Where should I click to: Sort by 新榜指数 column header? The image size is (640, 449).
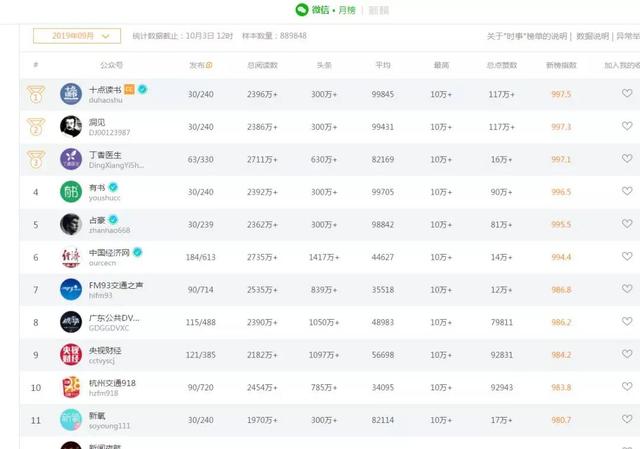[561, 65]
